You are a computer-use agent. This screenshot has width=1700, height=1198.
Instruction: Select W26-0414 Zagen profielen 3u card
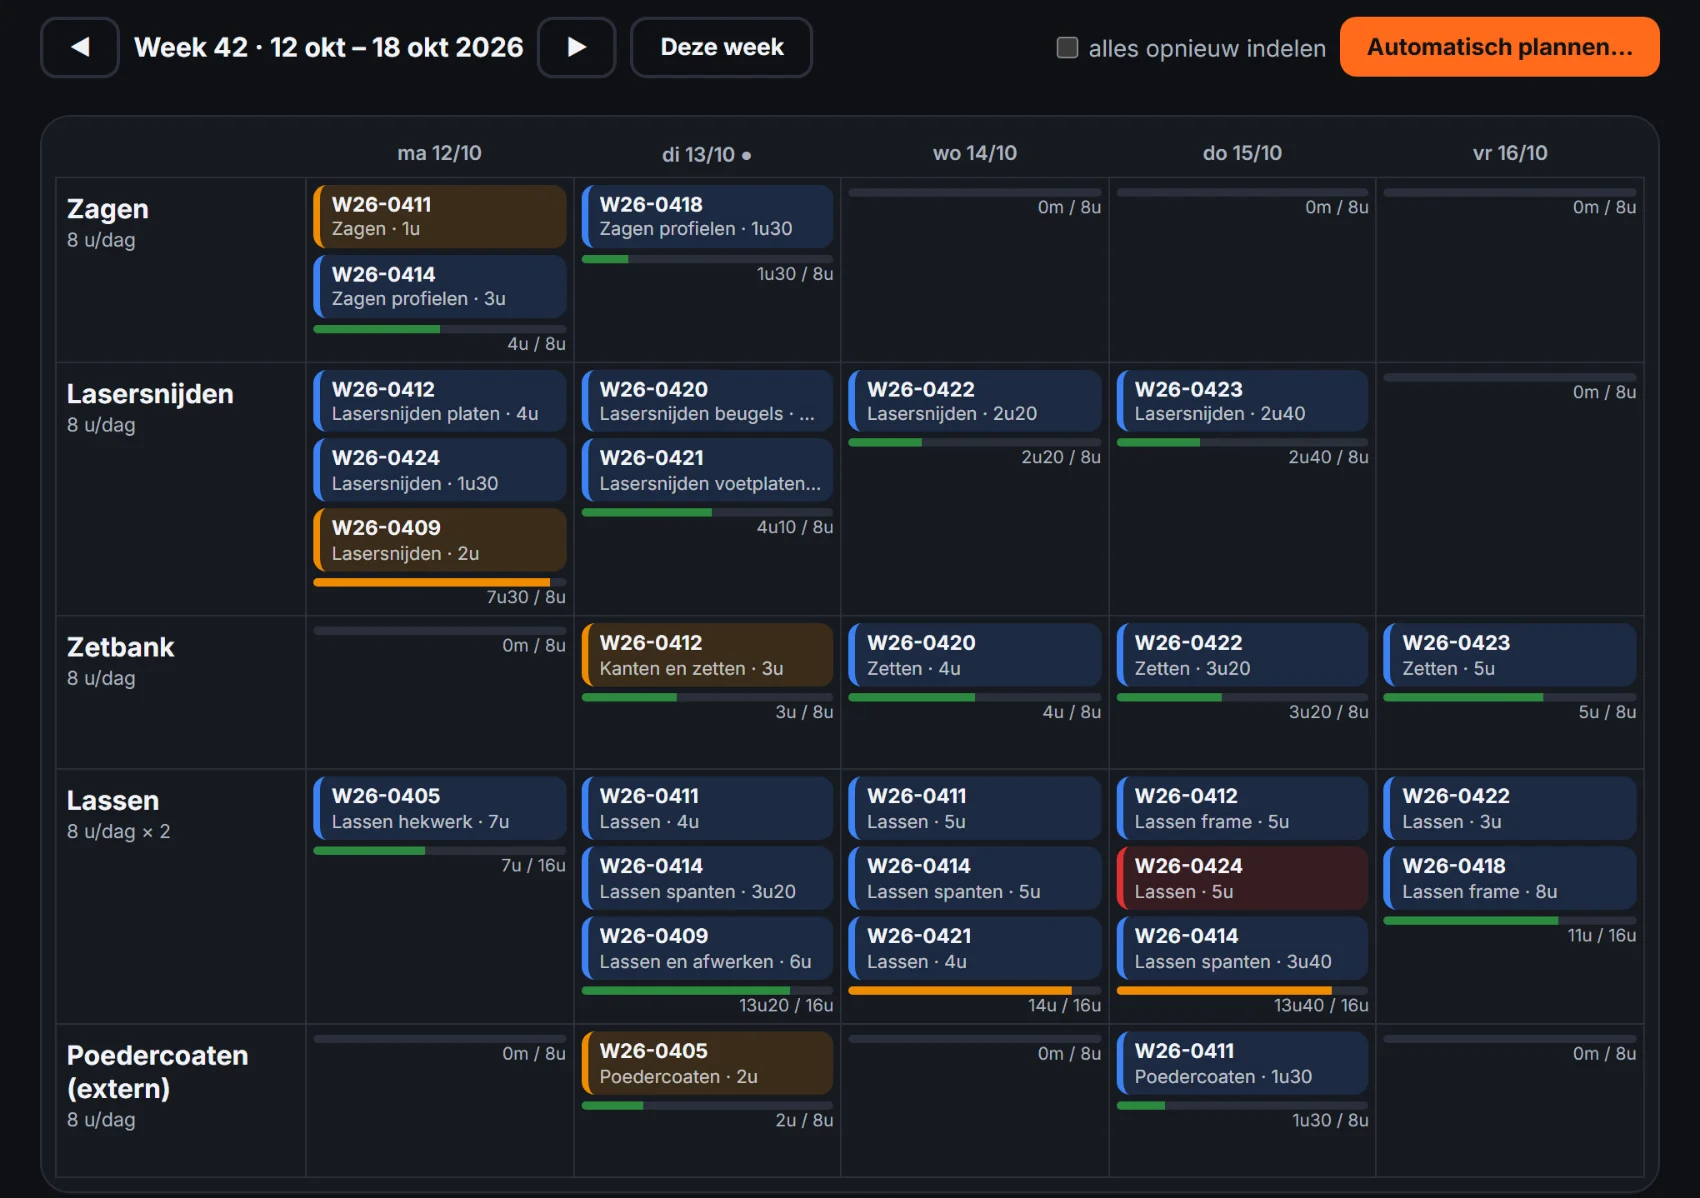click(x=440, y=286)
